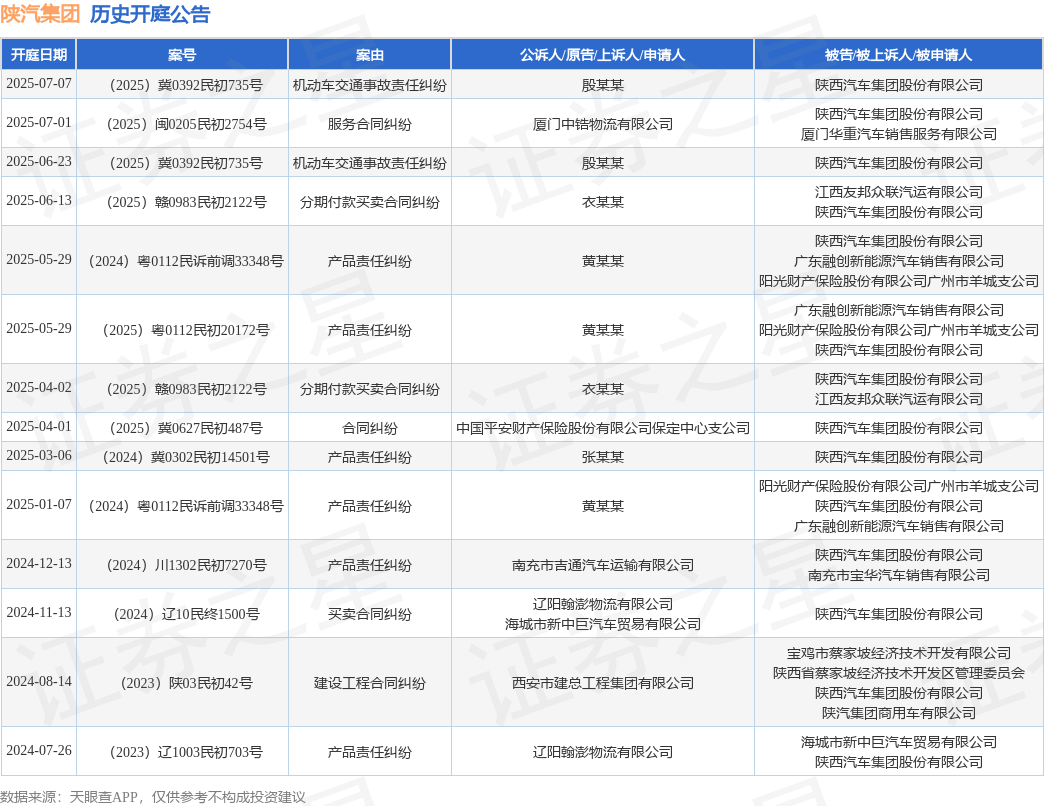Click 江西友邦众联汽运有限公司 in the 2025-06-13 row
Image resolution: width=1044 pixels, height=806 pixels.
pyautogui.click(x=898, y=192)
